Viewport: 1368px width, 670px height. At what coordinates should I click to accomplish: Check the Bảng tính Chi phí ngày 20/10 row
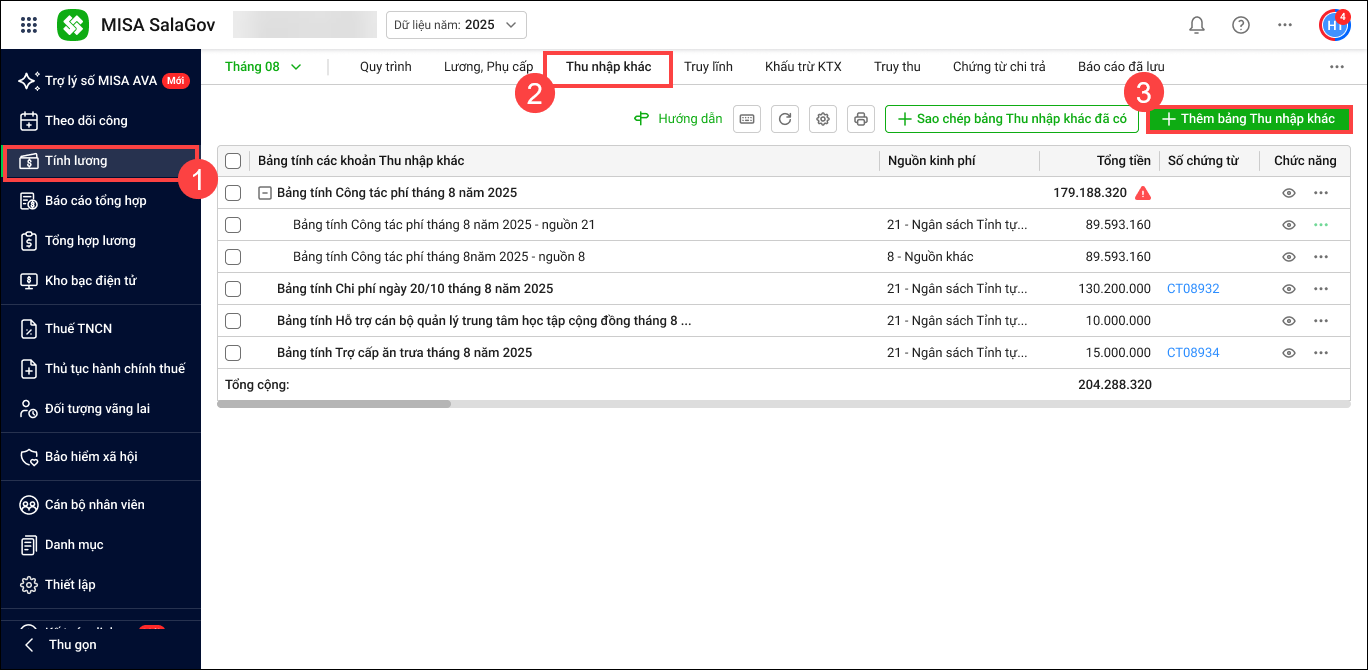point(233,289)
